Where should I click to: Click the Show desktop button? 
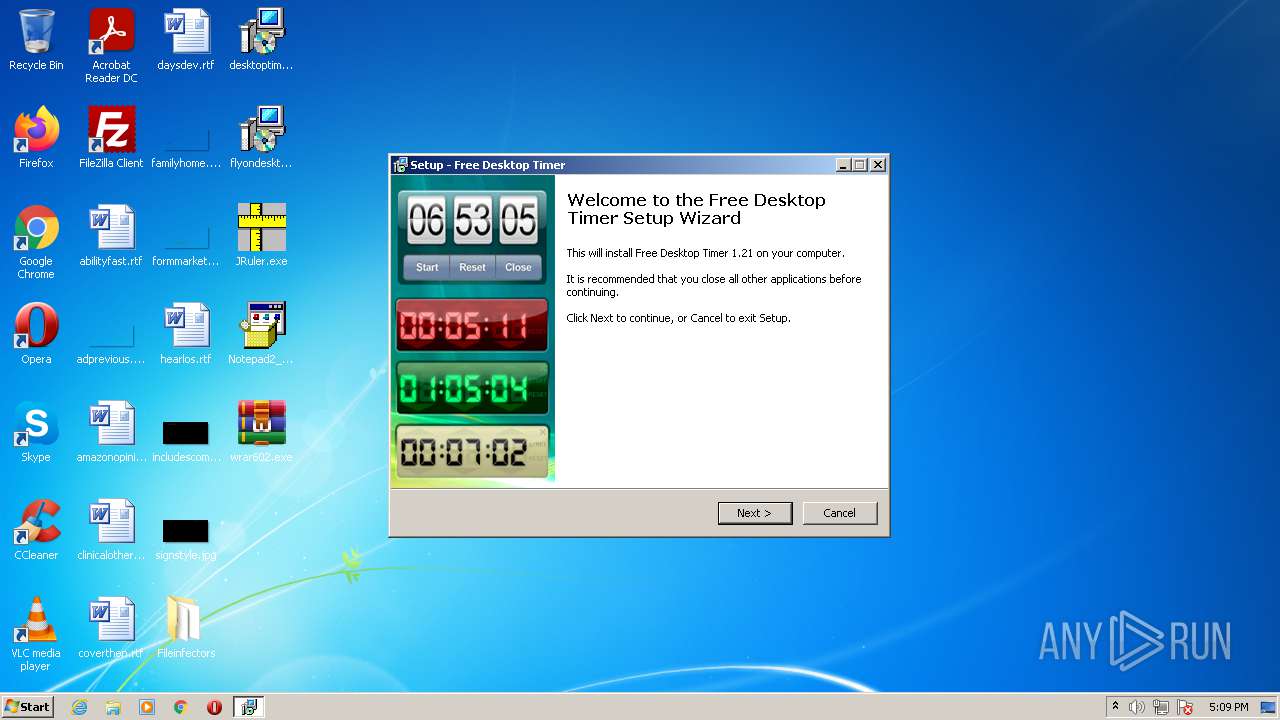click(1269, 707)
